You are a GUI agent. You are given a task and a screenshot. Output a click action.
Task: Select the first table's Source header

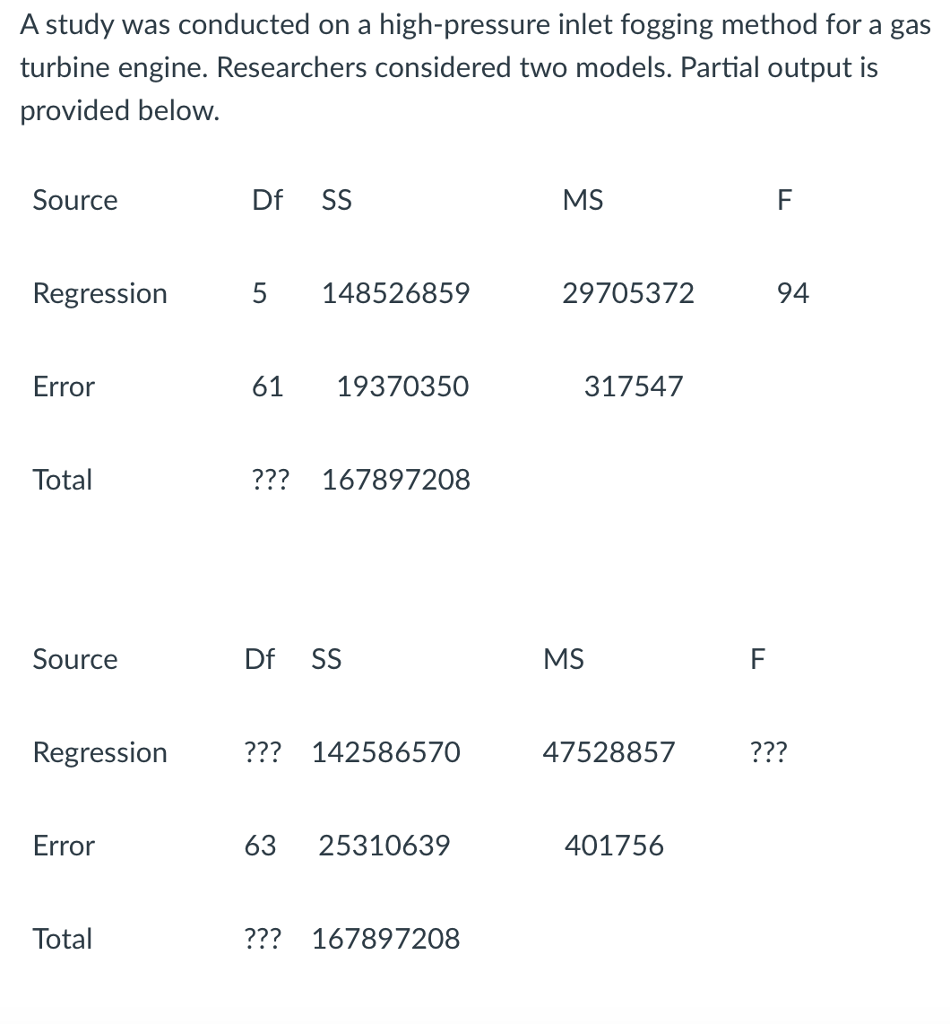coord(75,200)
